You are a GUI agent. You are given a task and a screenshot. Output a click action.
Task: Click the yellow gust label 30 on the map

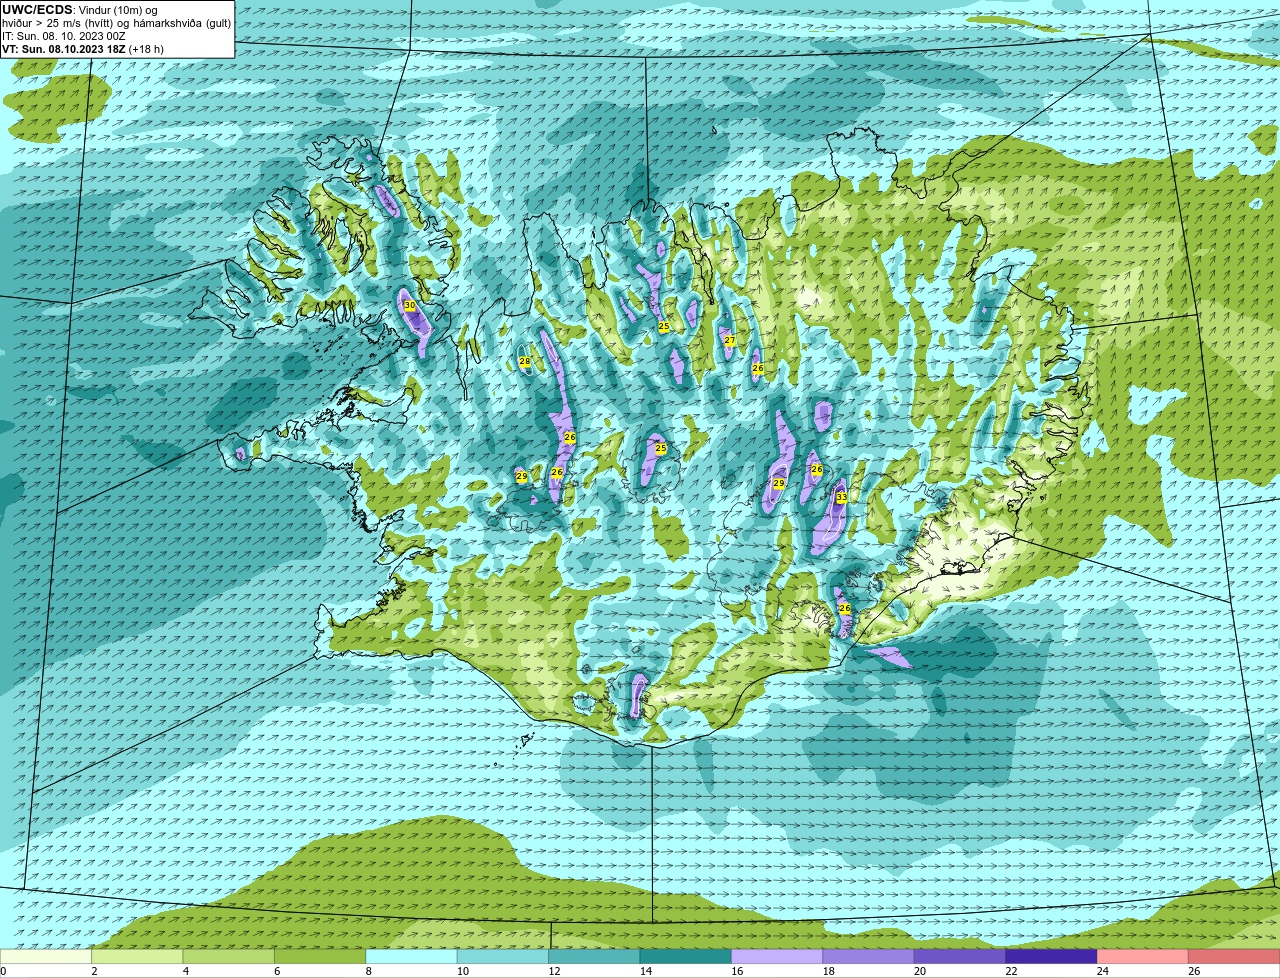pos(409,306)
